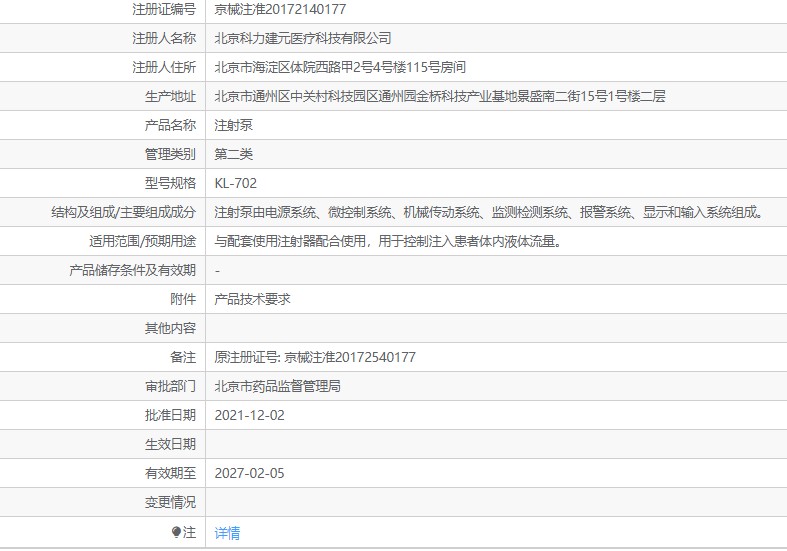This screenshot has height=551, width=787.
Task: Open the 详情 link in the 注 row
Action: pos(227,533)
